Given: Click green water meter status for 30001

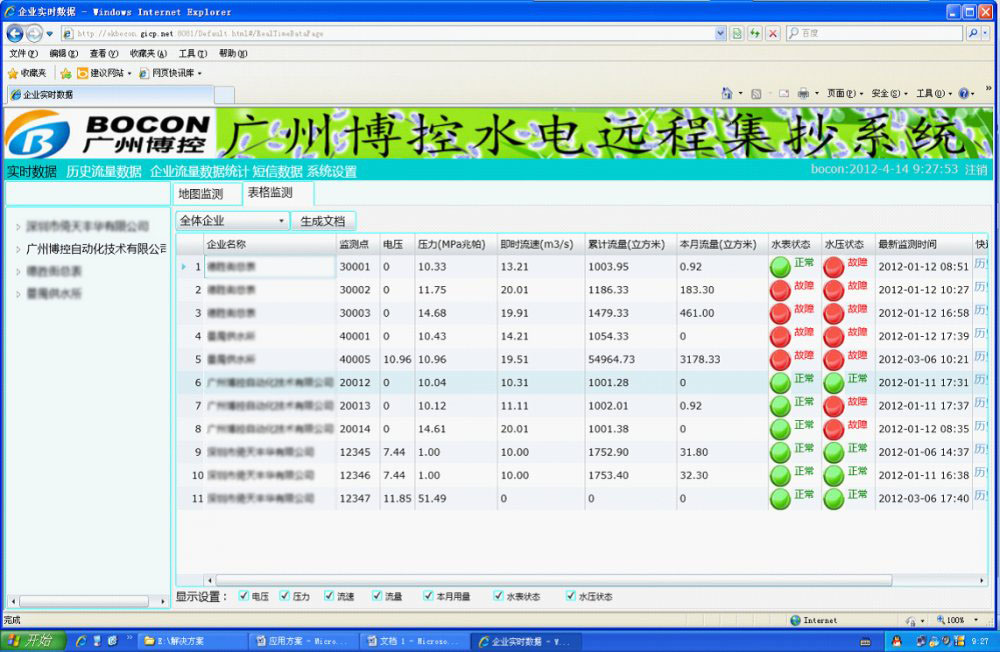Looking at the screenshot, I should click(780, 267).
